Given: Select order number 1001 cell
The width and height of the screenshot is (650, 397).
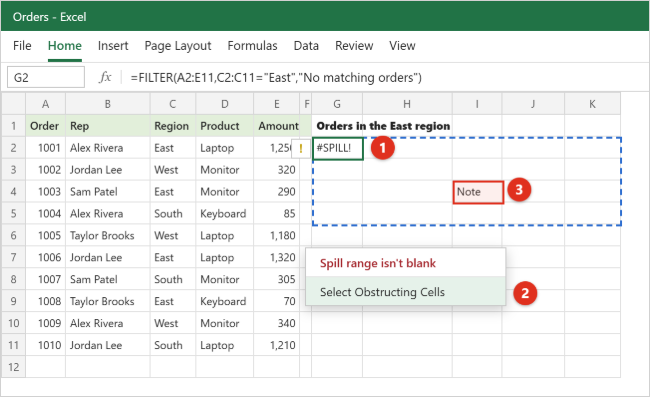Looking at the screenshot, I should [46, 148].
